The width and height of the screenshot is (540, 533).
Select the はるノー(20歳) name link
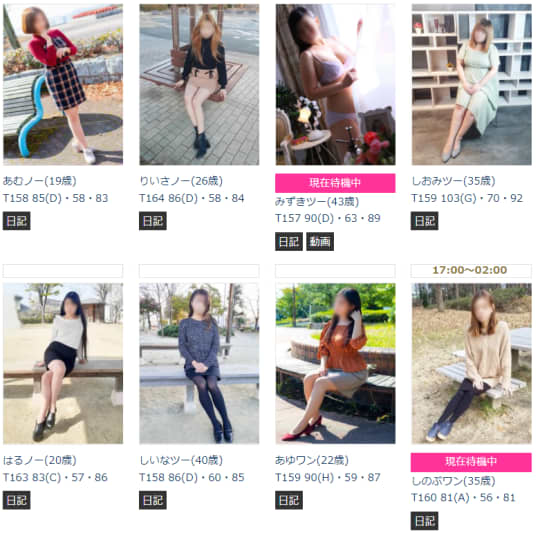[x=40, y=460]
